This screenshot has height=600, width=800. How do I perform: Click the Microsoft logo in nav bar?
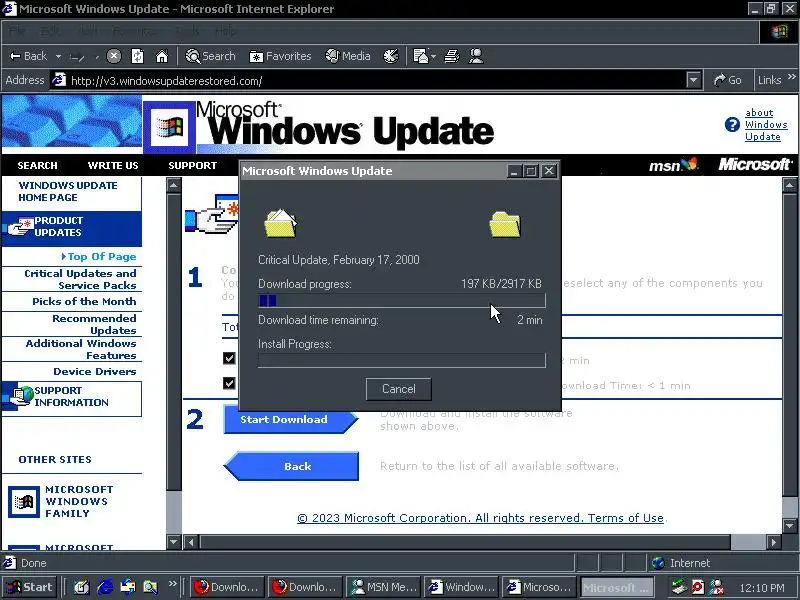(x=756, y=164)
